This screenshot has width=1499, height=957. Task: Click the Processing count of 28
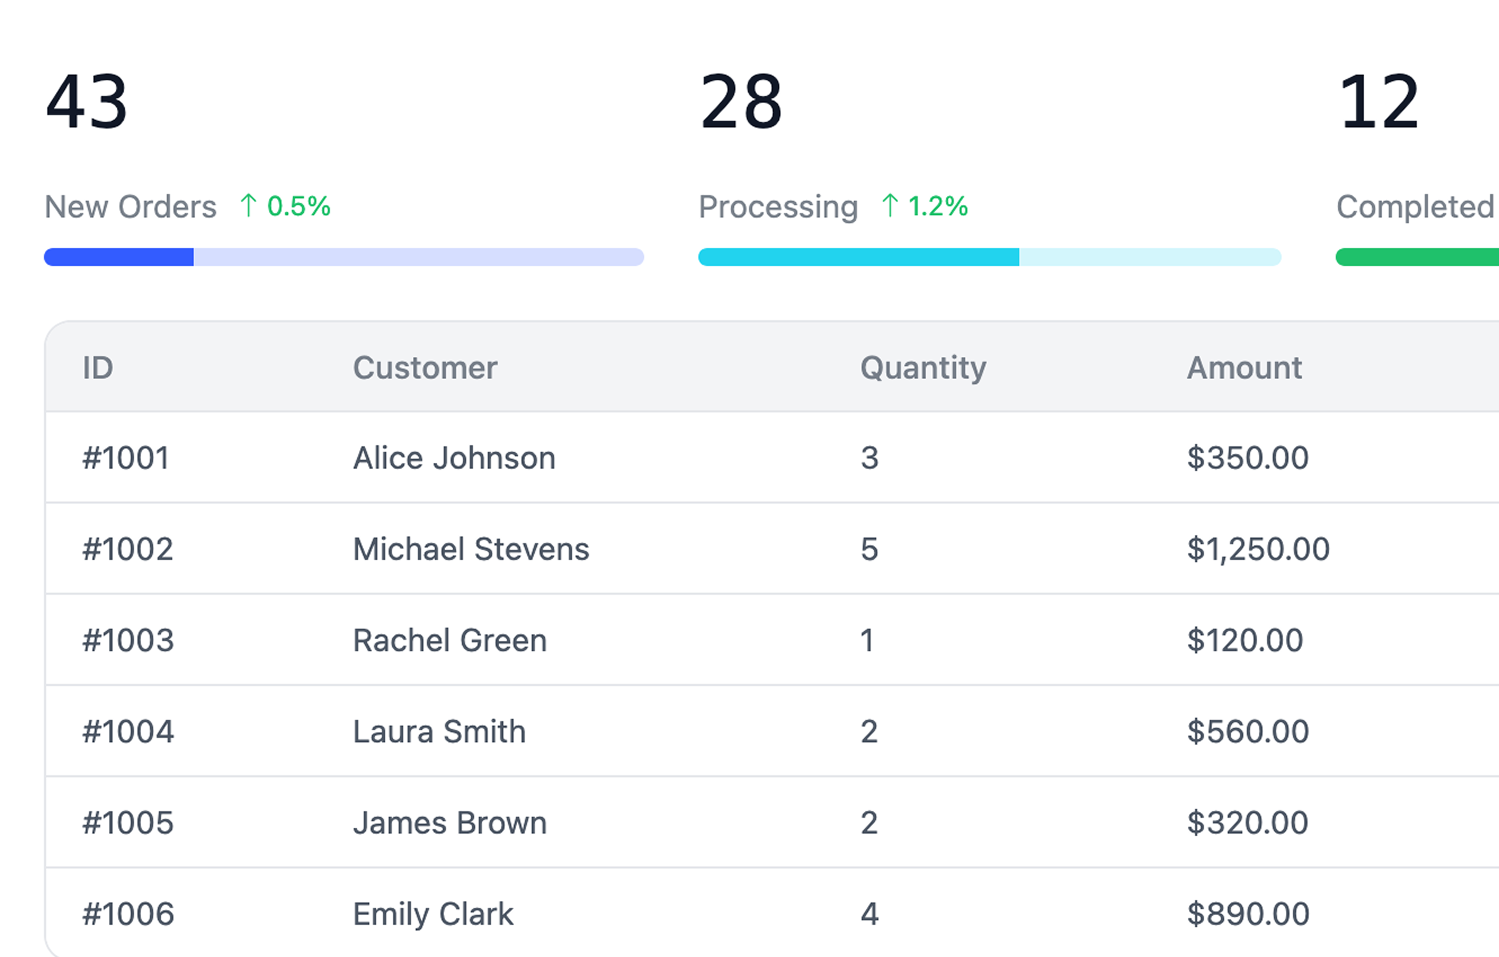[x=741, y=102]
